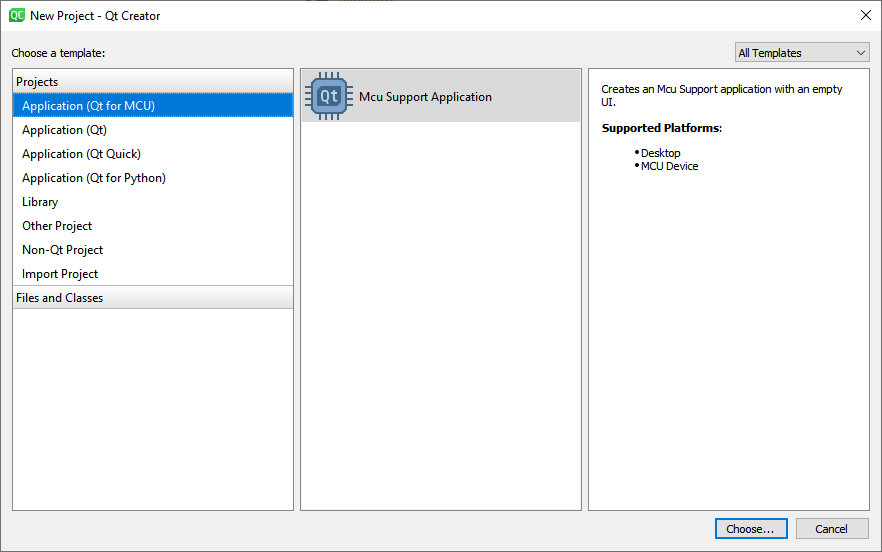This screenshot has width=882, height=552.
Task: Click the Mcu Support Application template name
Action: (x=425, y=97)
